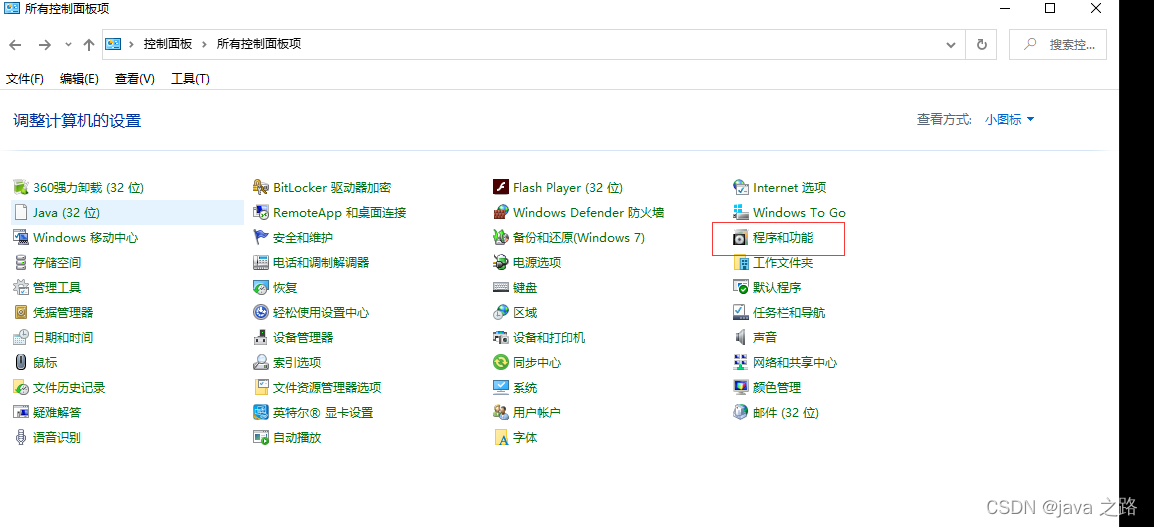Screen dimensions: 1154x527
Task: Click the Forward navigation arrow
Action: (45, 44)
